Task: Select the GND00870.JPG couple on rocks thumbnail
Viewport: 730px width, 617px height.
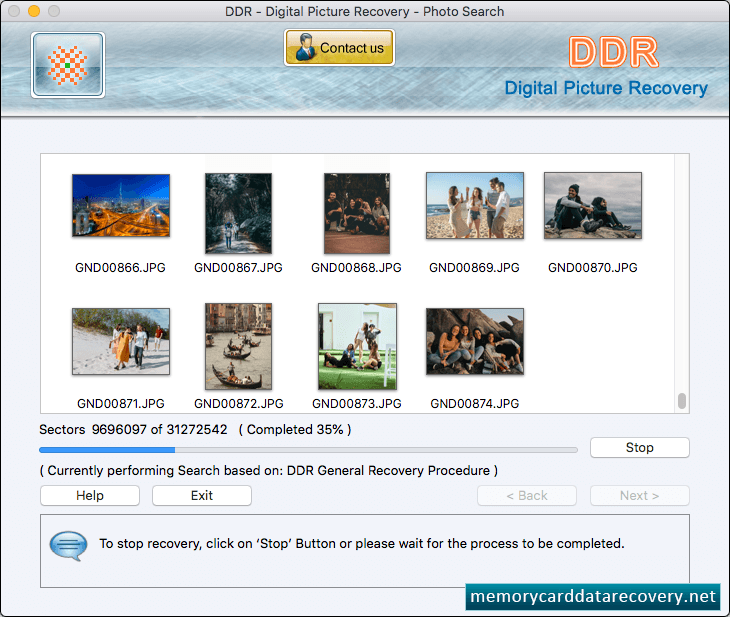Action: click(593, 205)
